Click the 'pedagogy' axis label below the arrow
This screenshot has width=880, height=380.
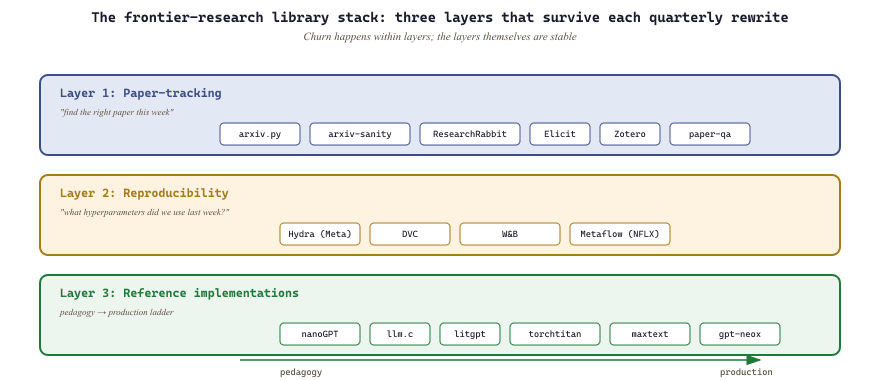(x=301, y=372)
